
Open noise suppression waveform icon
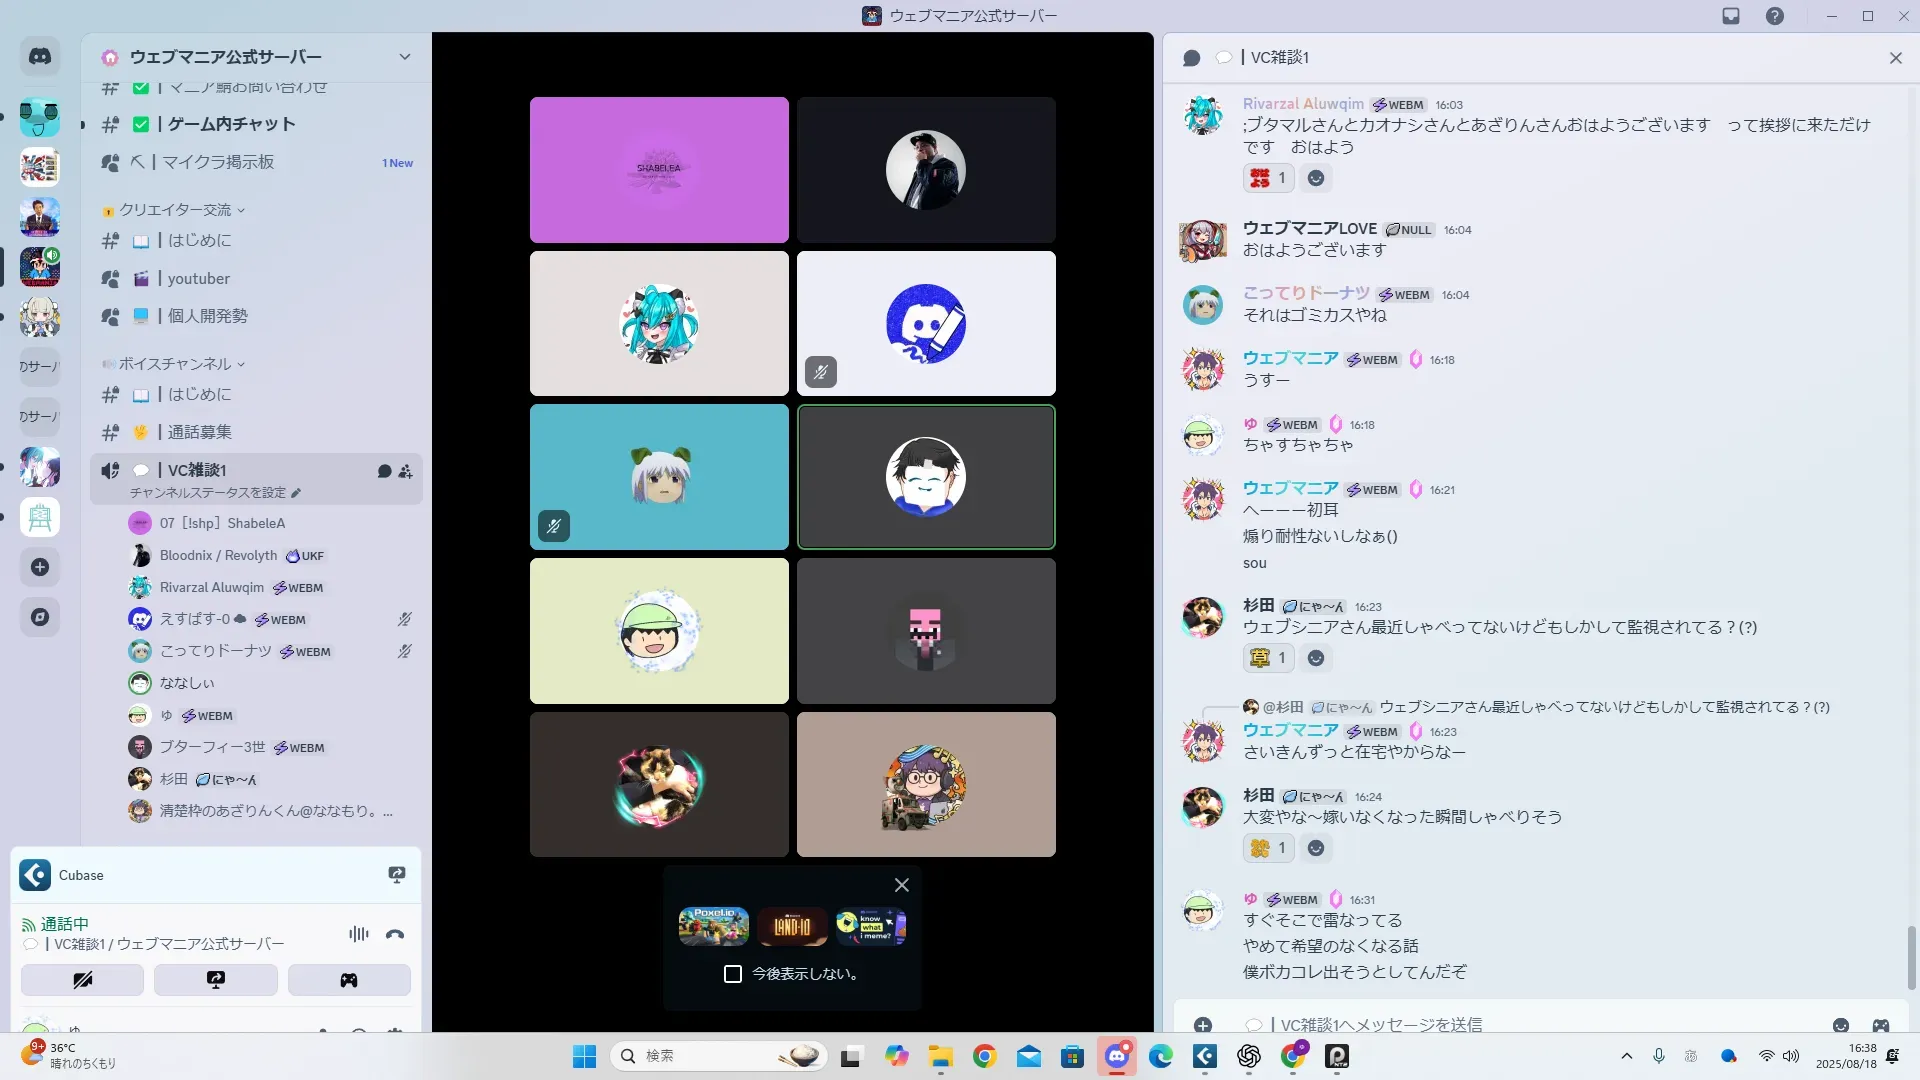(x=358, y=934)
